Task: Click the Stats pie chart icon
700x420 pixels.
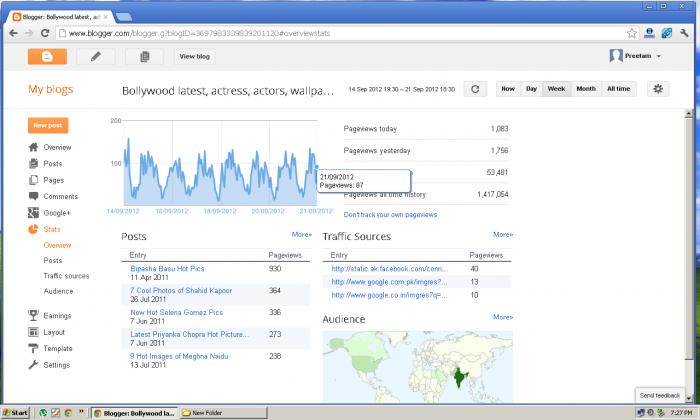Action: pyautogui.click(x=33, y=229)
